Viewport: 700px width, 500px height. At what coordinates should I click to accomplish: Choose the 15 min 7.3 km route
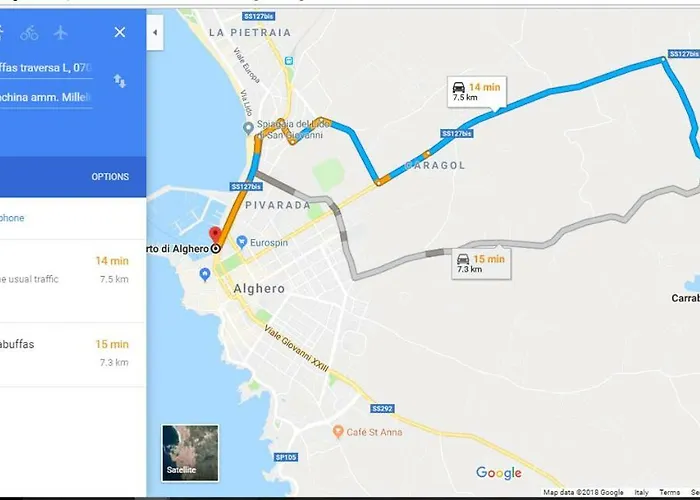pyautogui.click(x=73, y=355)
